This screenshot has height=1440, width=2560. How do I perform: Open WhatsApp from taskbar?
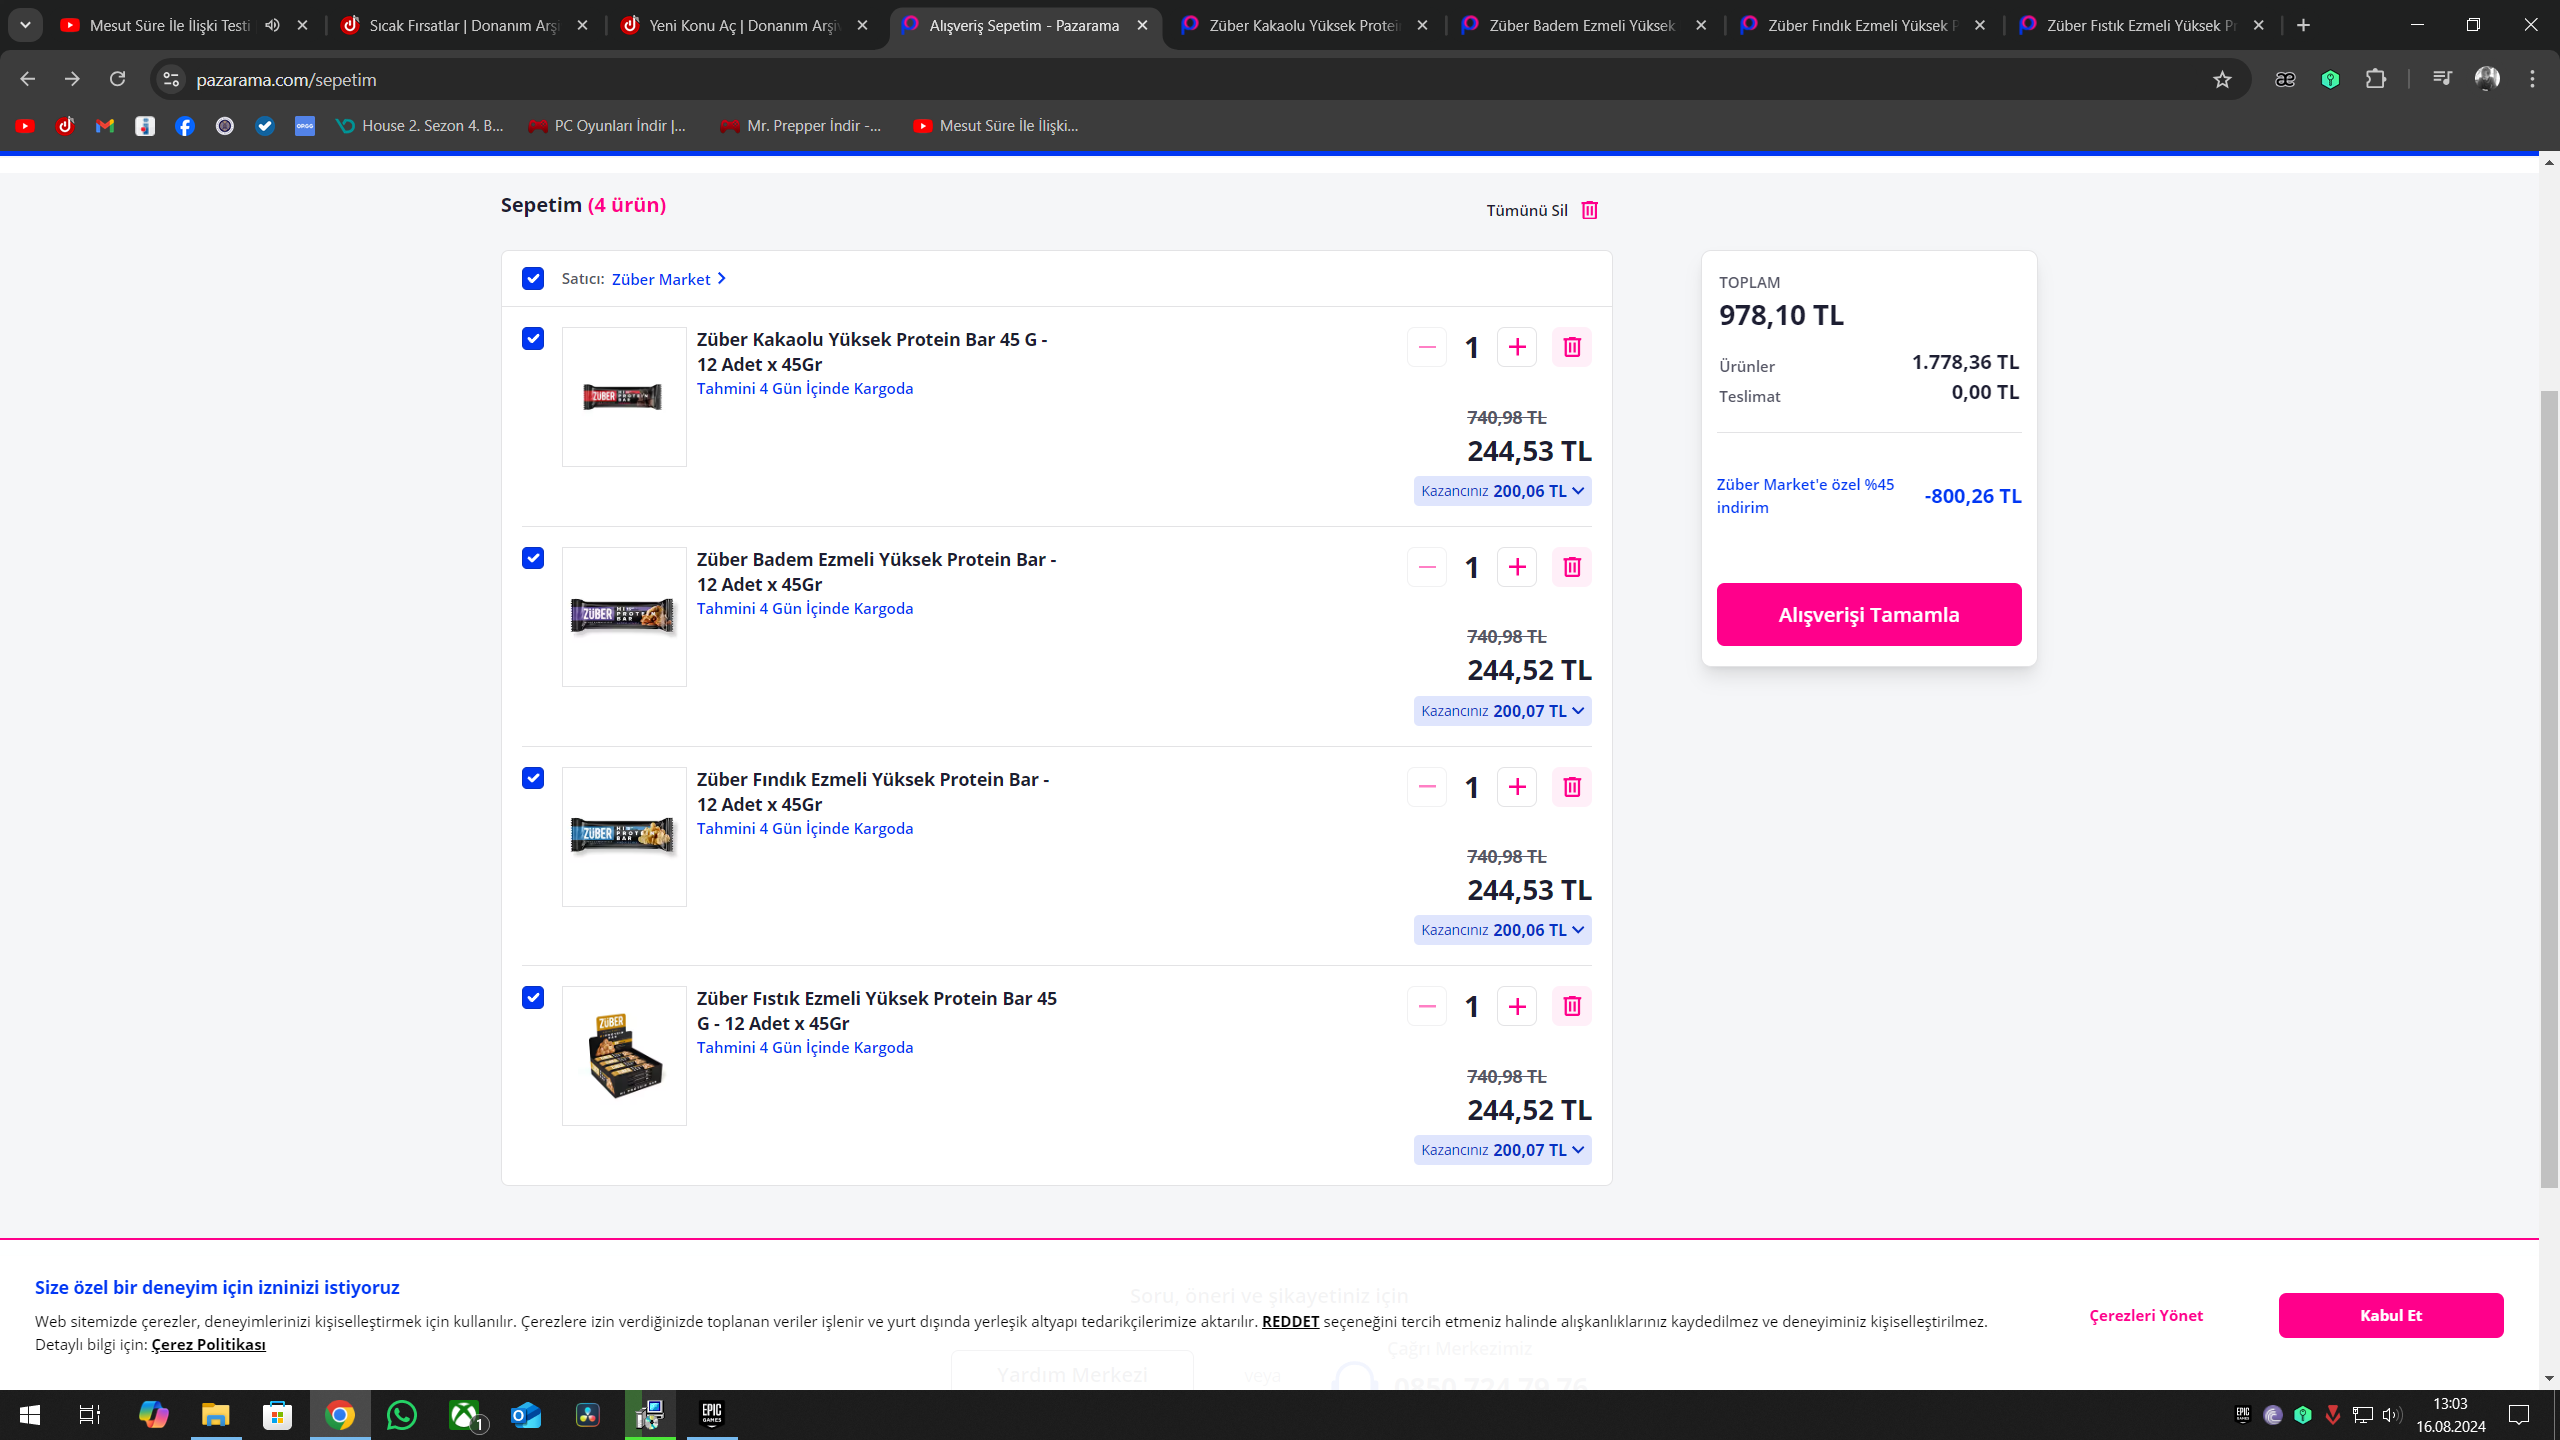[x=402, y=1415]
